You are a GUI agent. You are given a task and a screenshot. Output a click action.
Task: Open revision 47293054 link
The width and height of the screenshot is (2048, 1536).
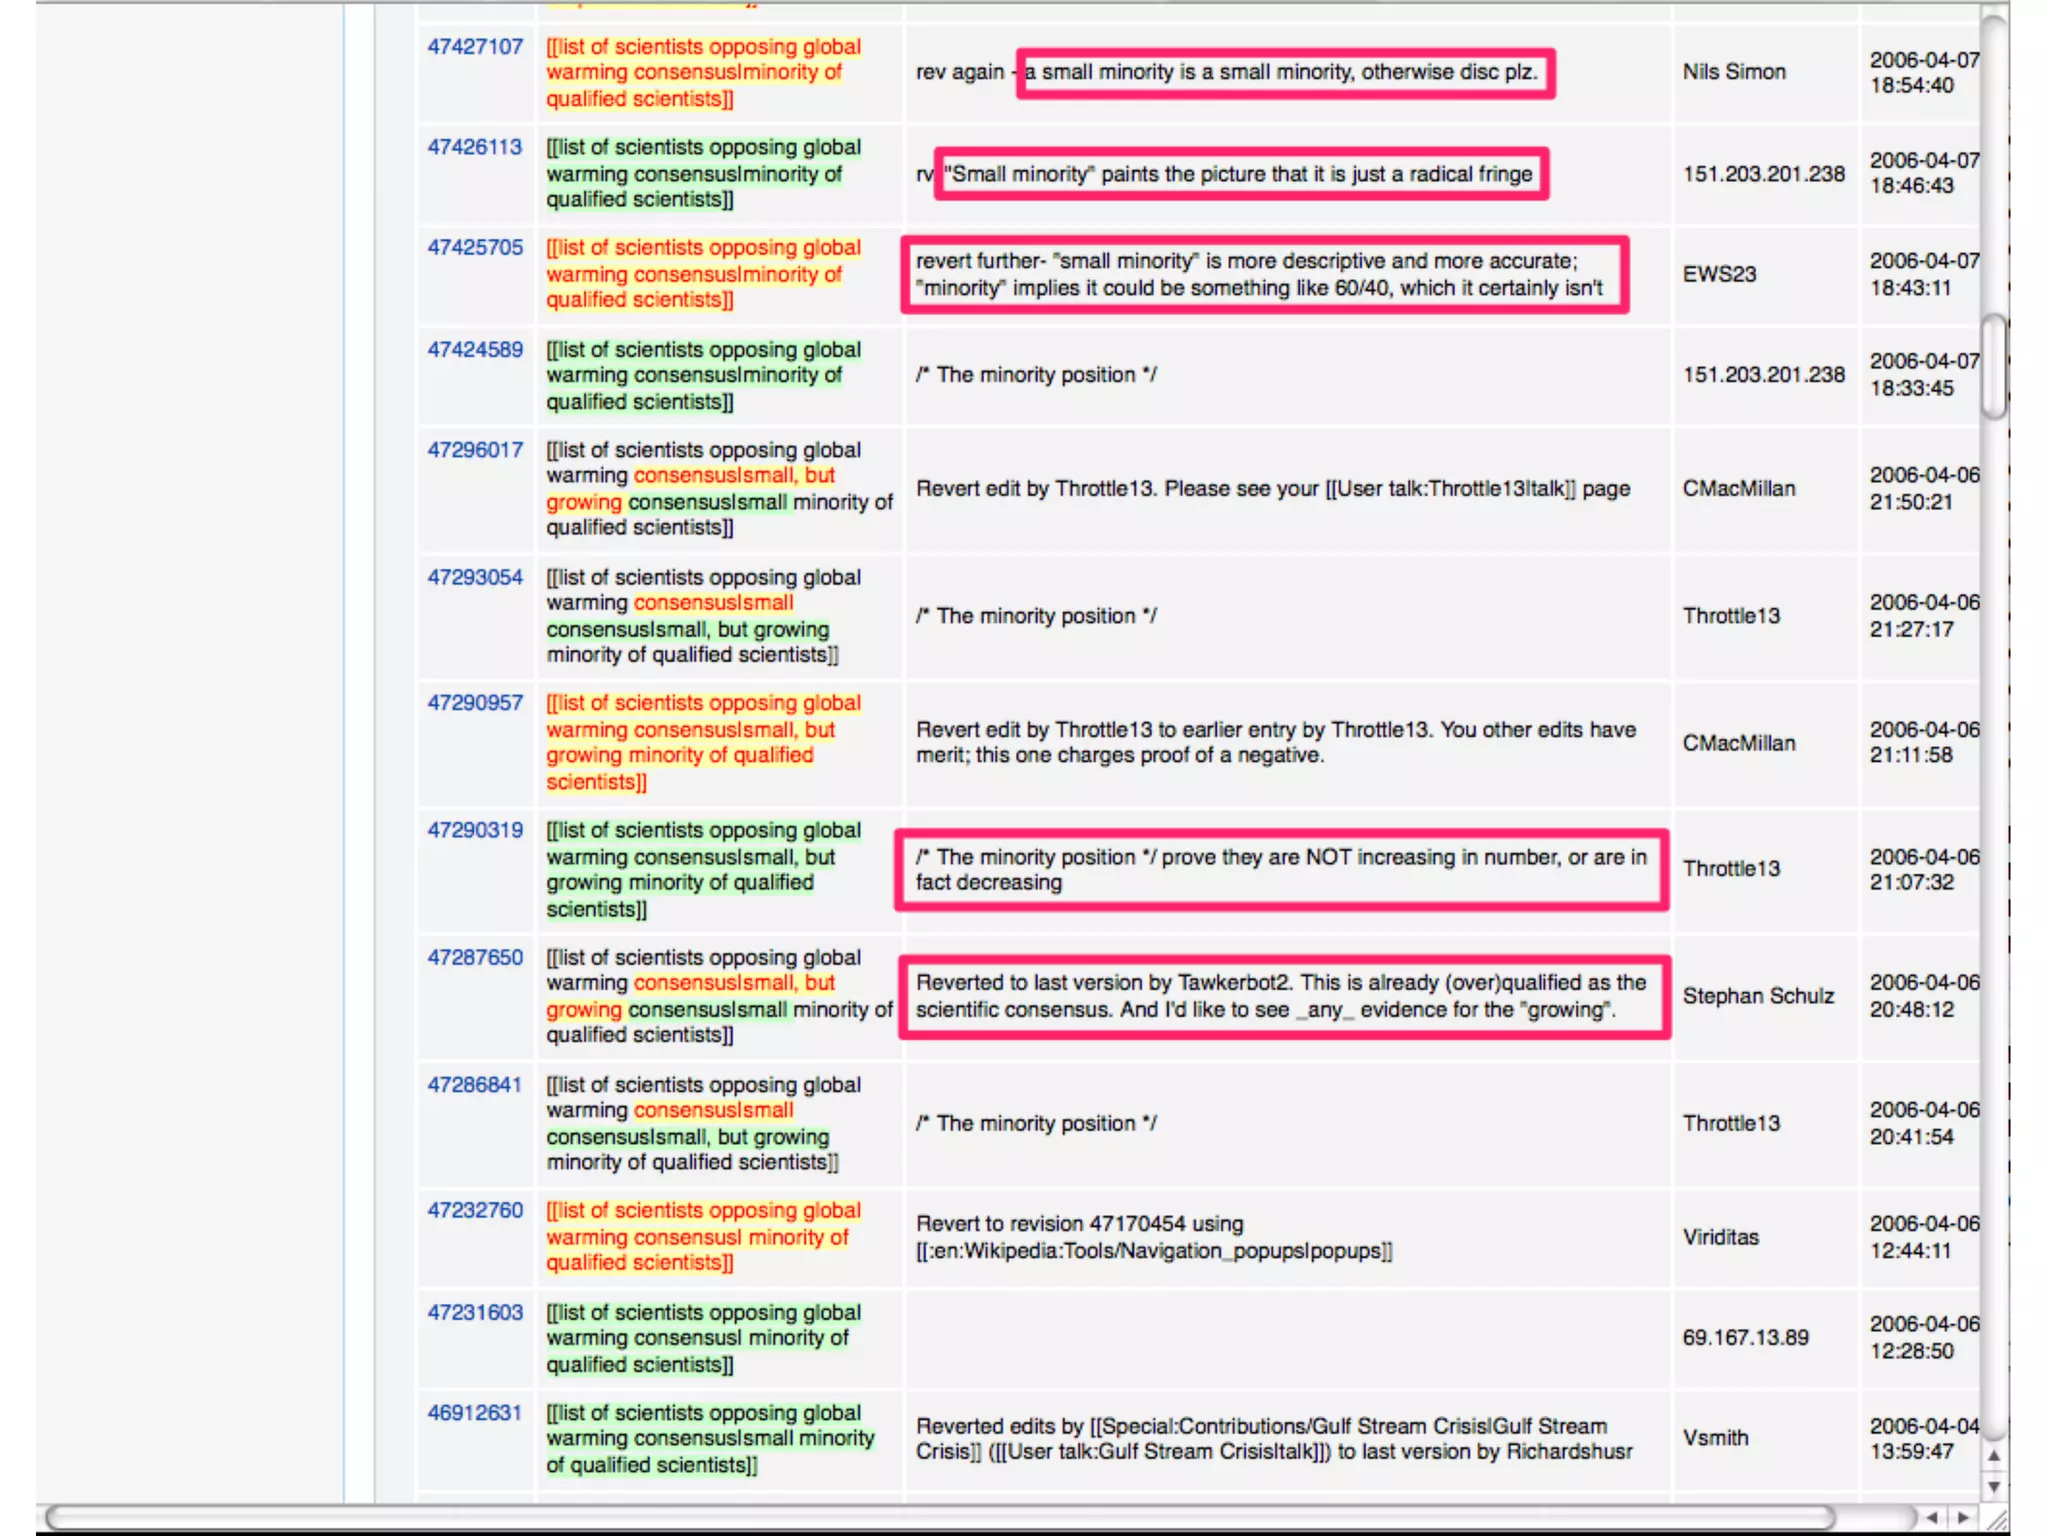click(x=475, y=577)
